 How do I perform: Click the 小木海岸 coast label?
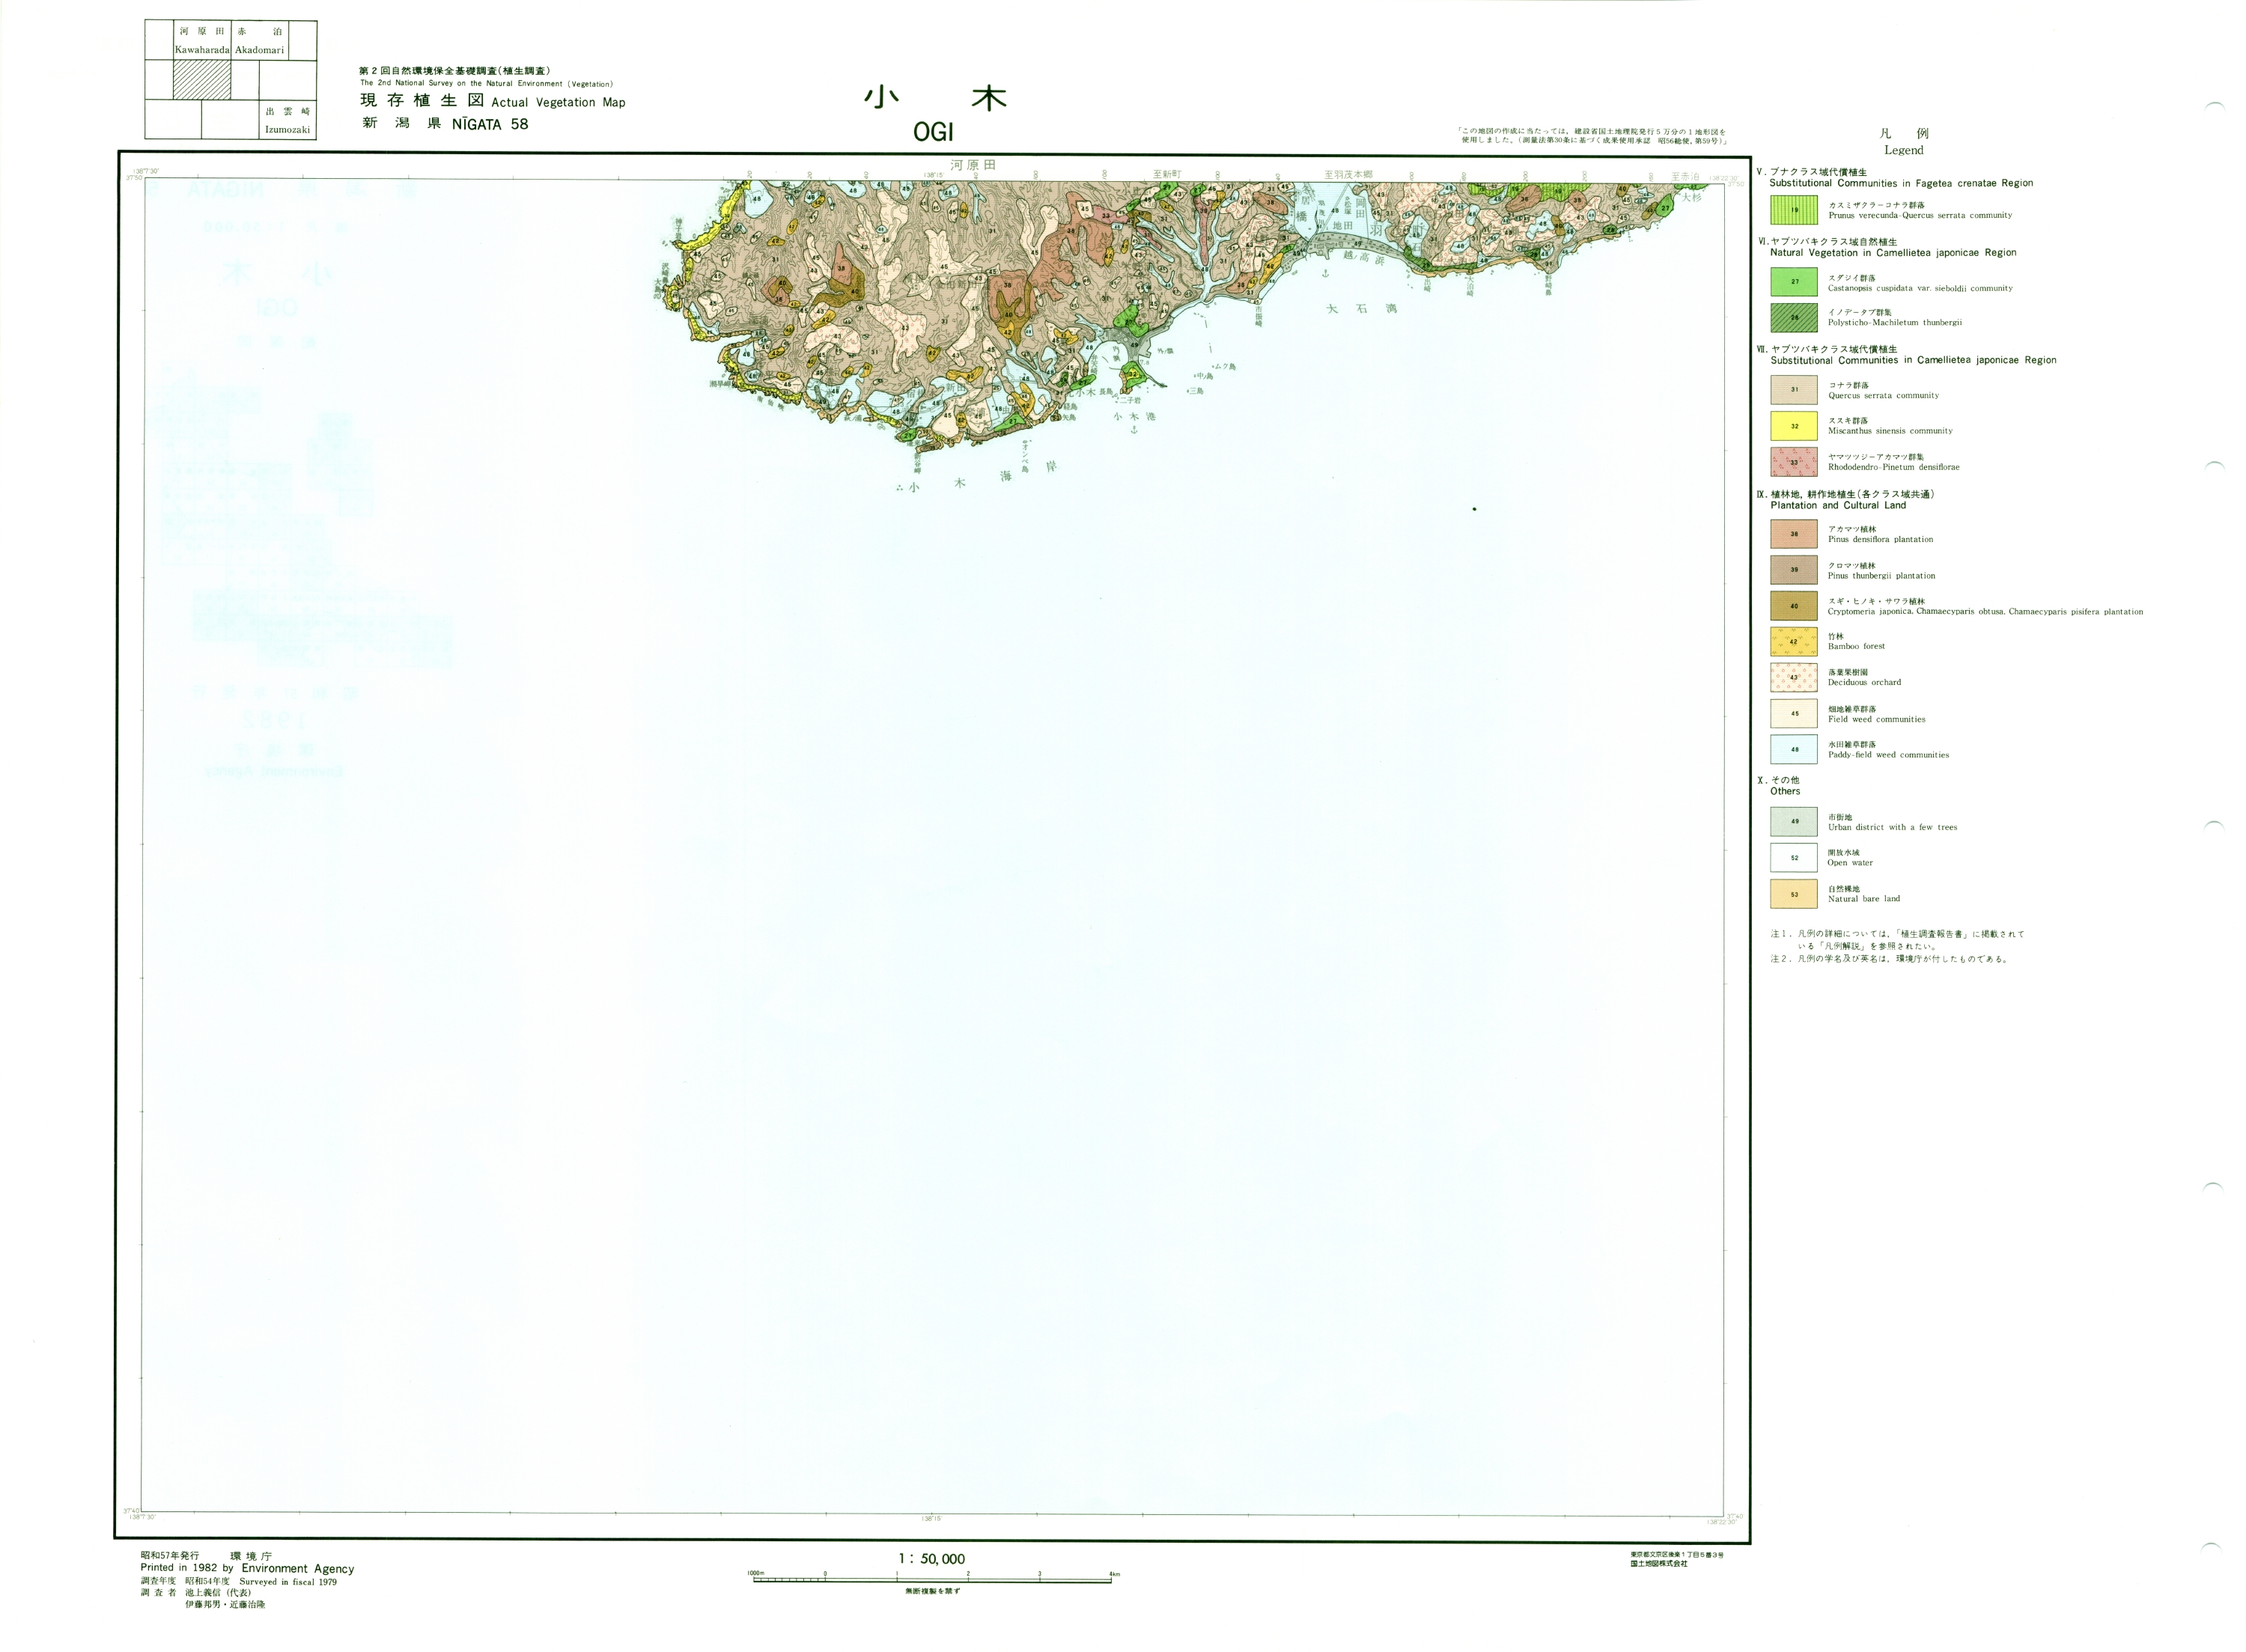982,477
